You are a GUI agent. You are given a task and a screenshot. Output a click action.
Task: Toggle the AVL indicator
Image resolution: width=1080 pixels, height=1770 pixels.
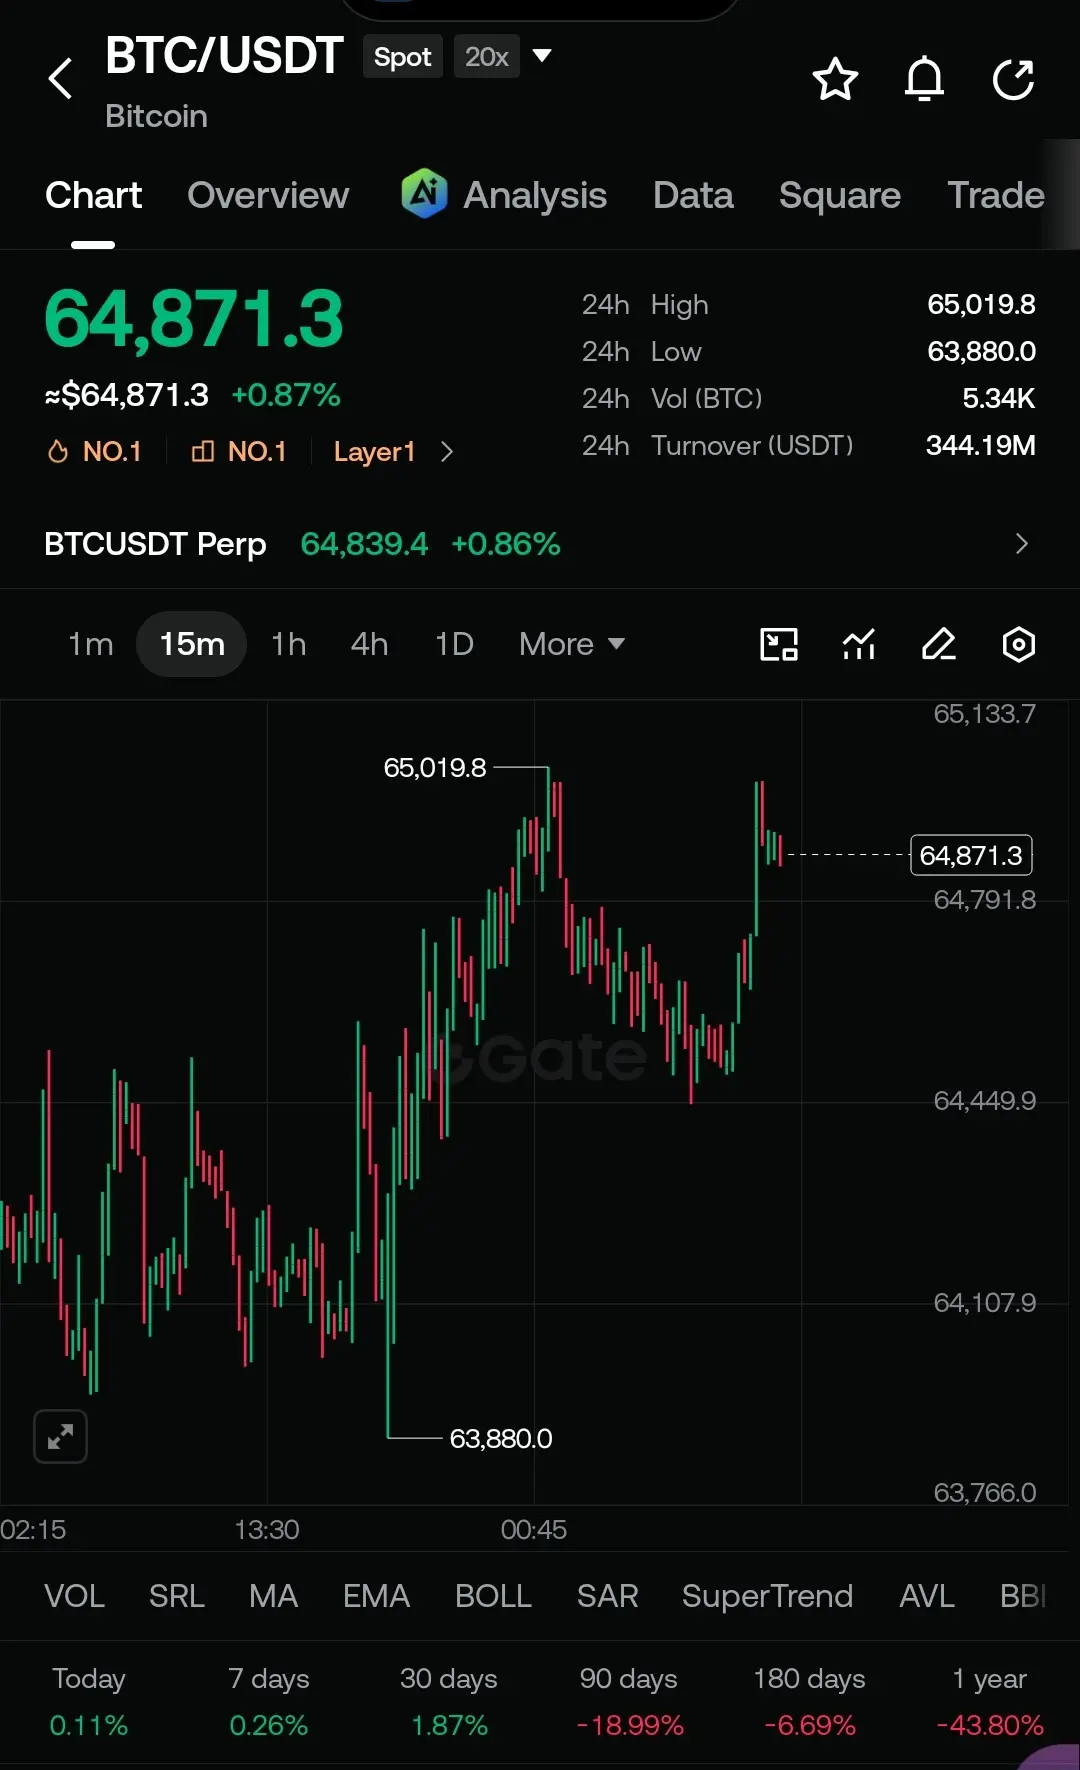click(927, 1595)
